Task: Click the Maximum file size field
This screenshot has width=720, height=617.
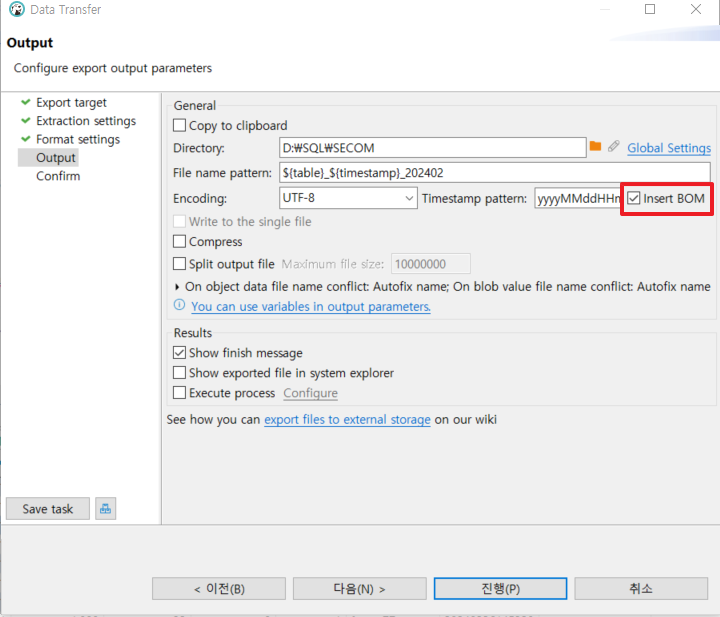Action: tap(431, 264)
